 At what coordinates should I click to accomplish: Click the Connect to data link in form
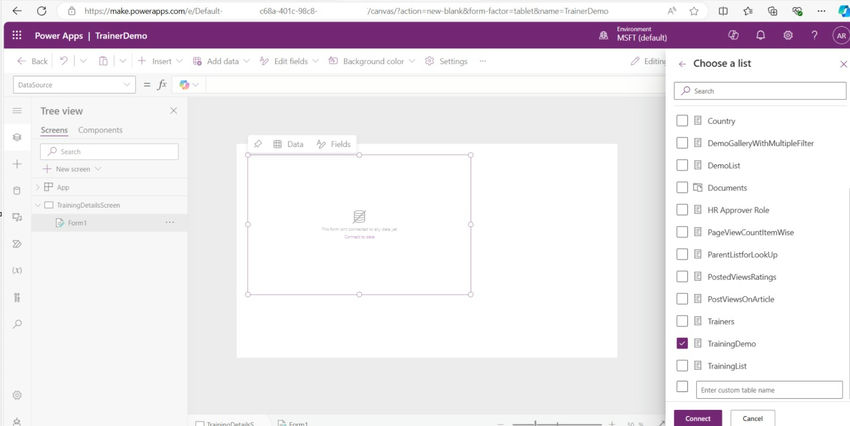click(x=359, y=237)
